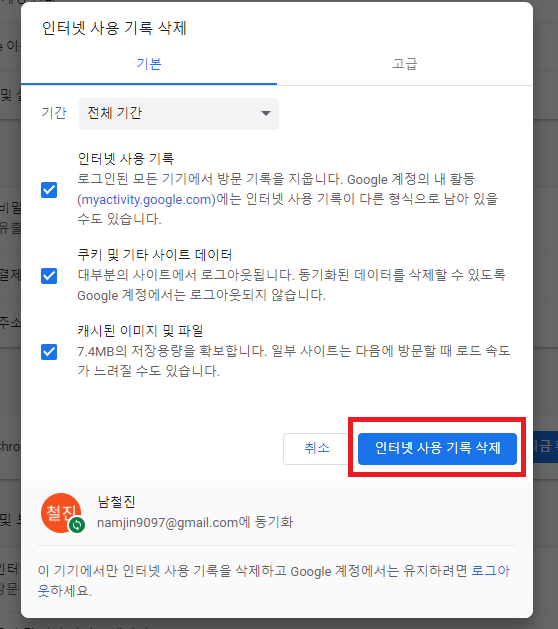Switch to the 기본 tab
558x629 pixels.
(149, 64)
